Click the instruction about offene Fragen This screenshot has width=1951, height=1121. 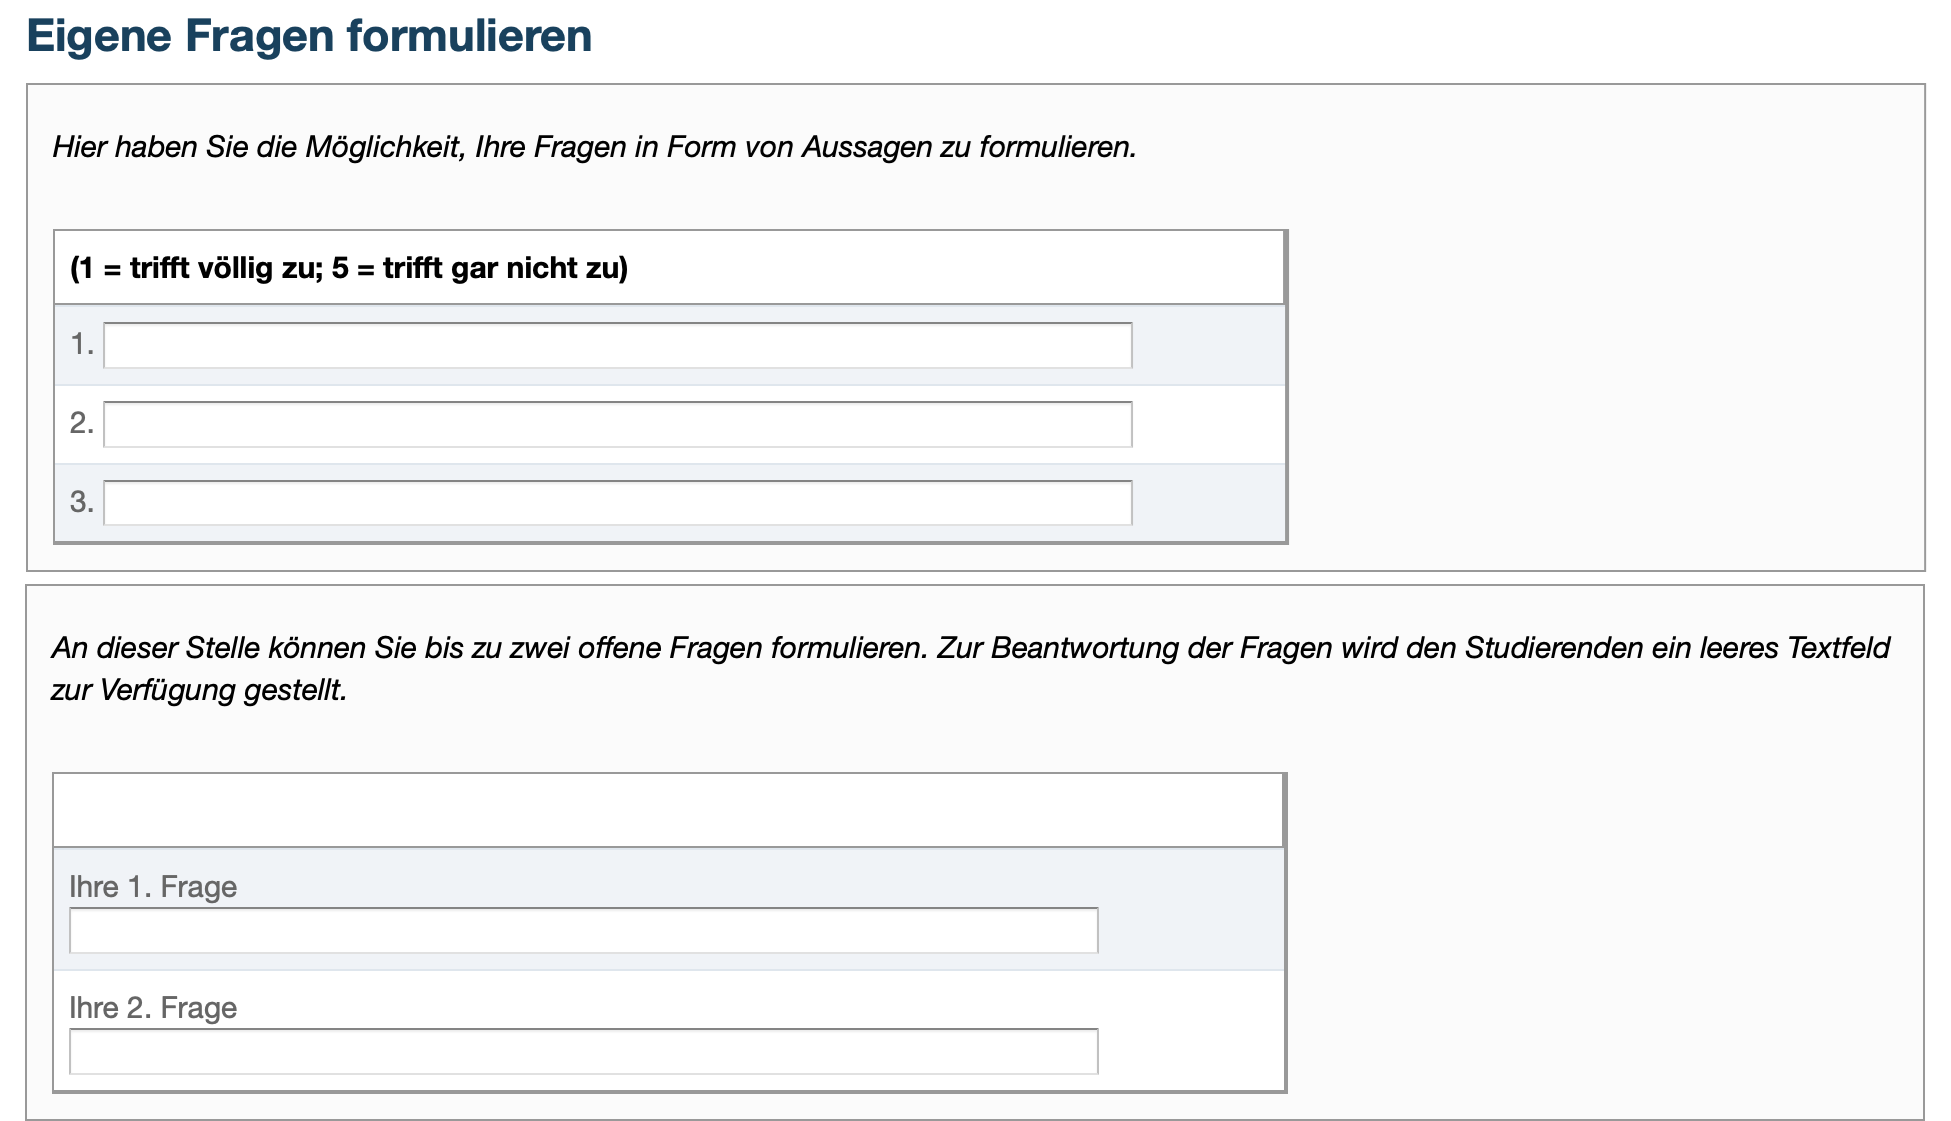(x=970, y=648)
